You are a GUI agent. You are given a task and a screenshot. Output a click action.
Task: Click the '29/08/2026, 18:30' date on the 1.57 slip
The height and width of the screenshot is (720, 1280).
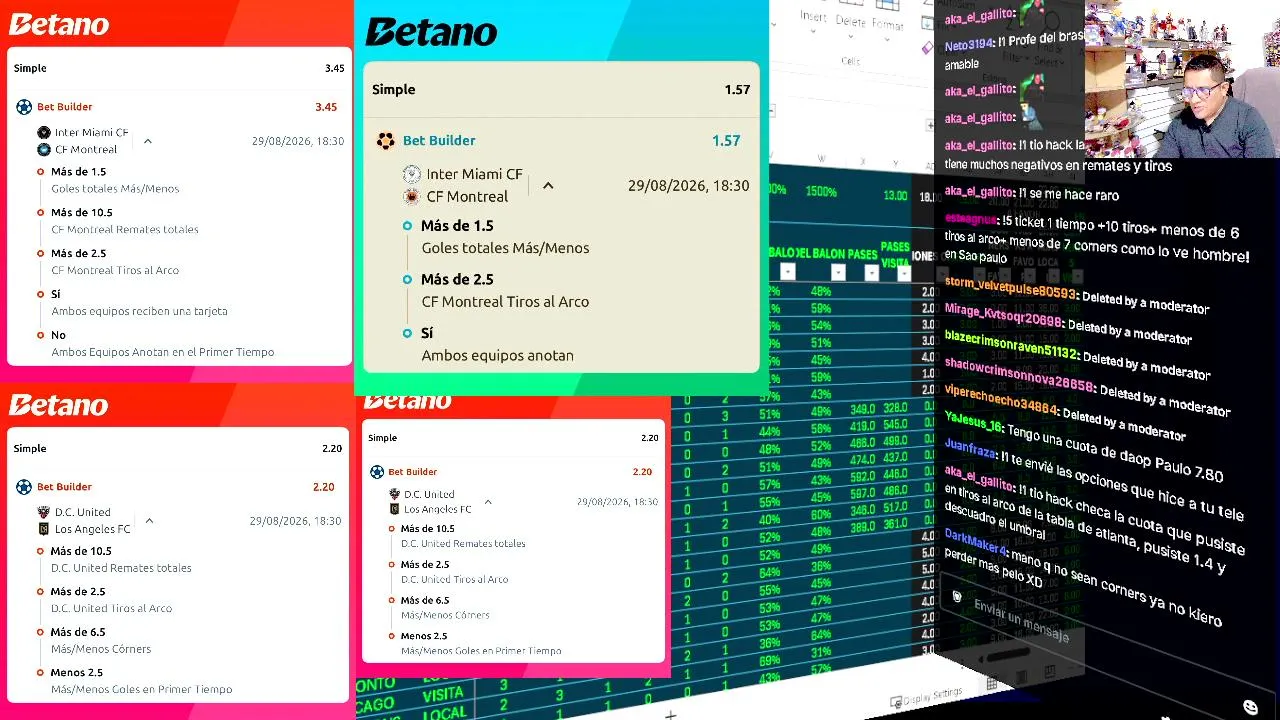688,186
